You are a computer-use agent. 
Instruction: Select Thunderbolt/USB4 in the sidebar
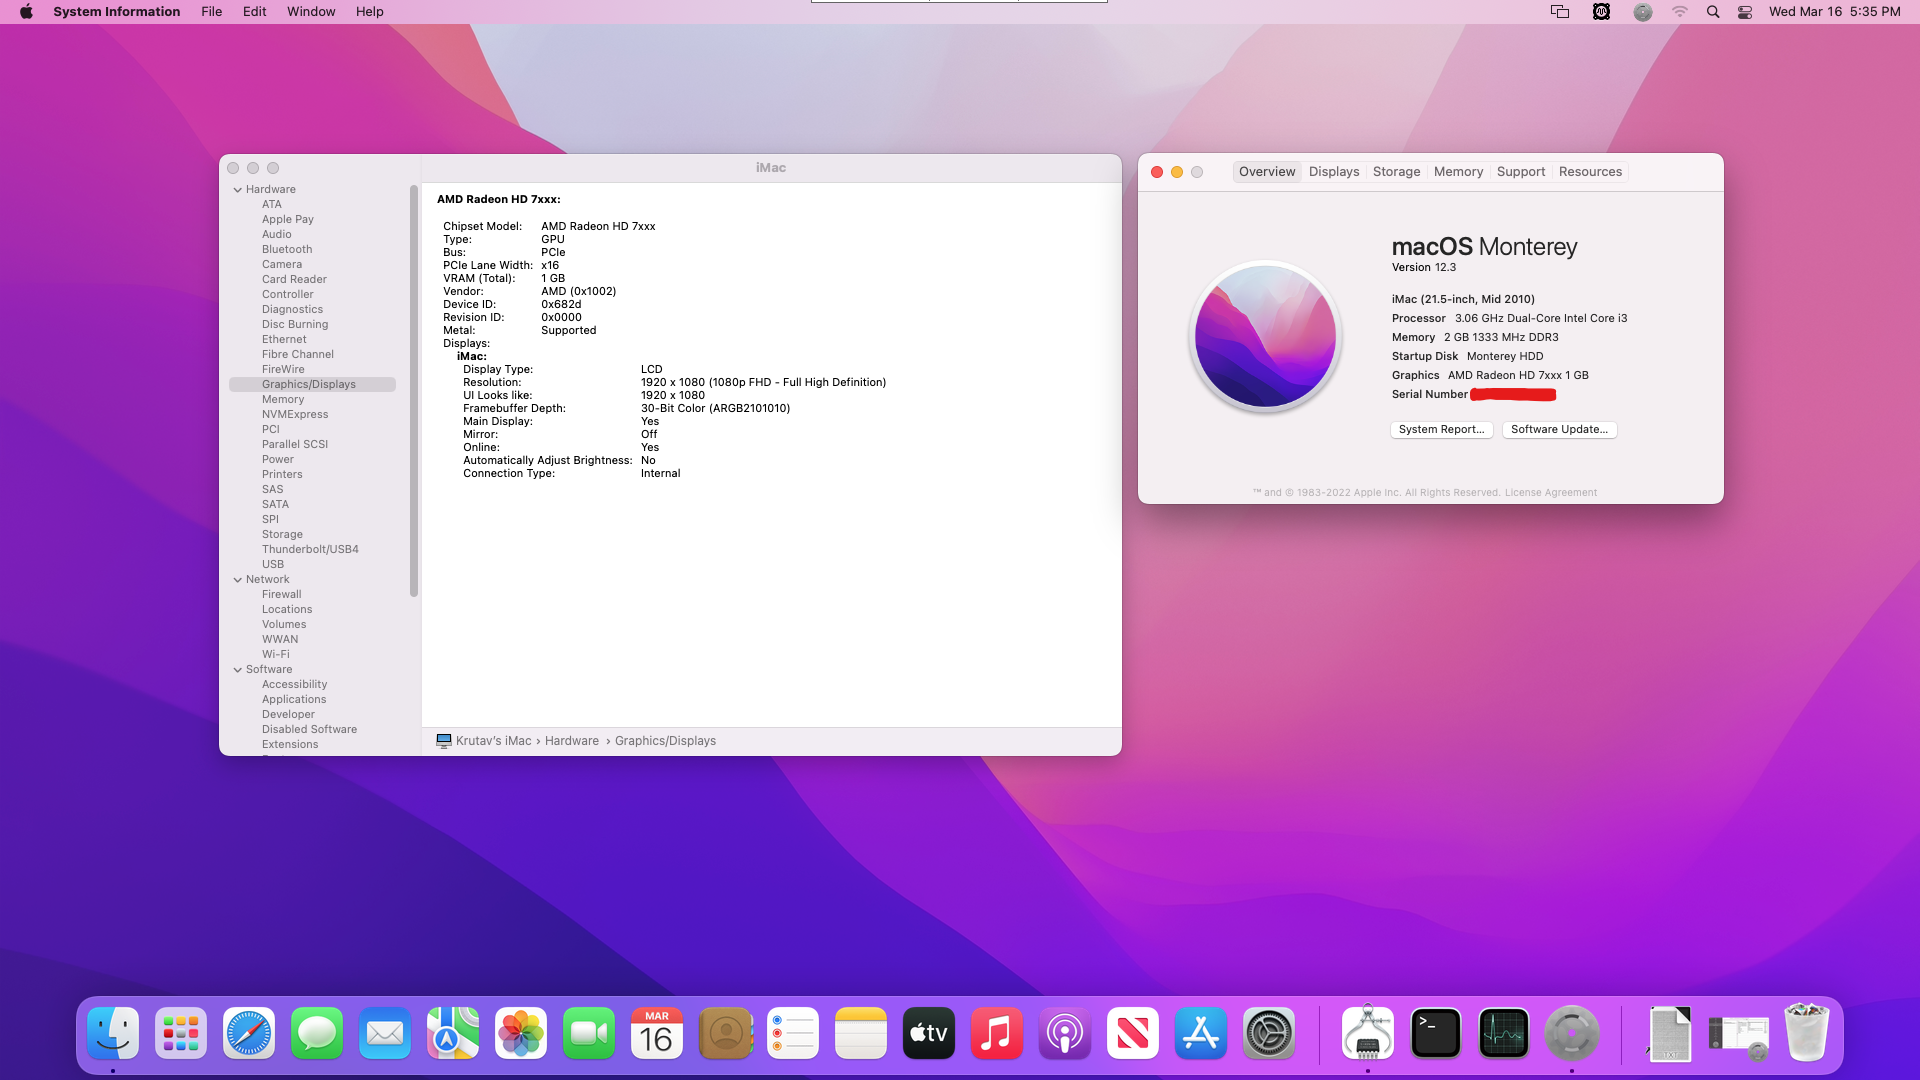(x=310, y=549)
